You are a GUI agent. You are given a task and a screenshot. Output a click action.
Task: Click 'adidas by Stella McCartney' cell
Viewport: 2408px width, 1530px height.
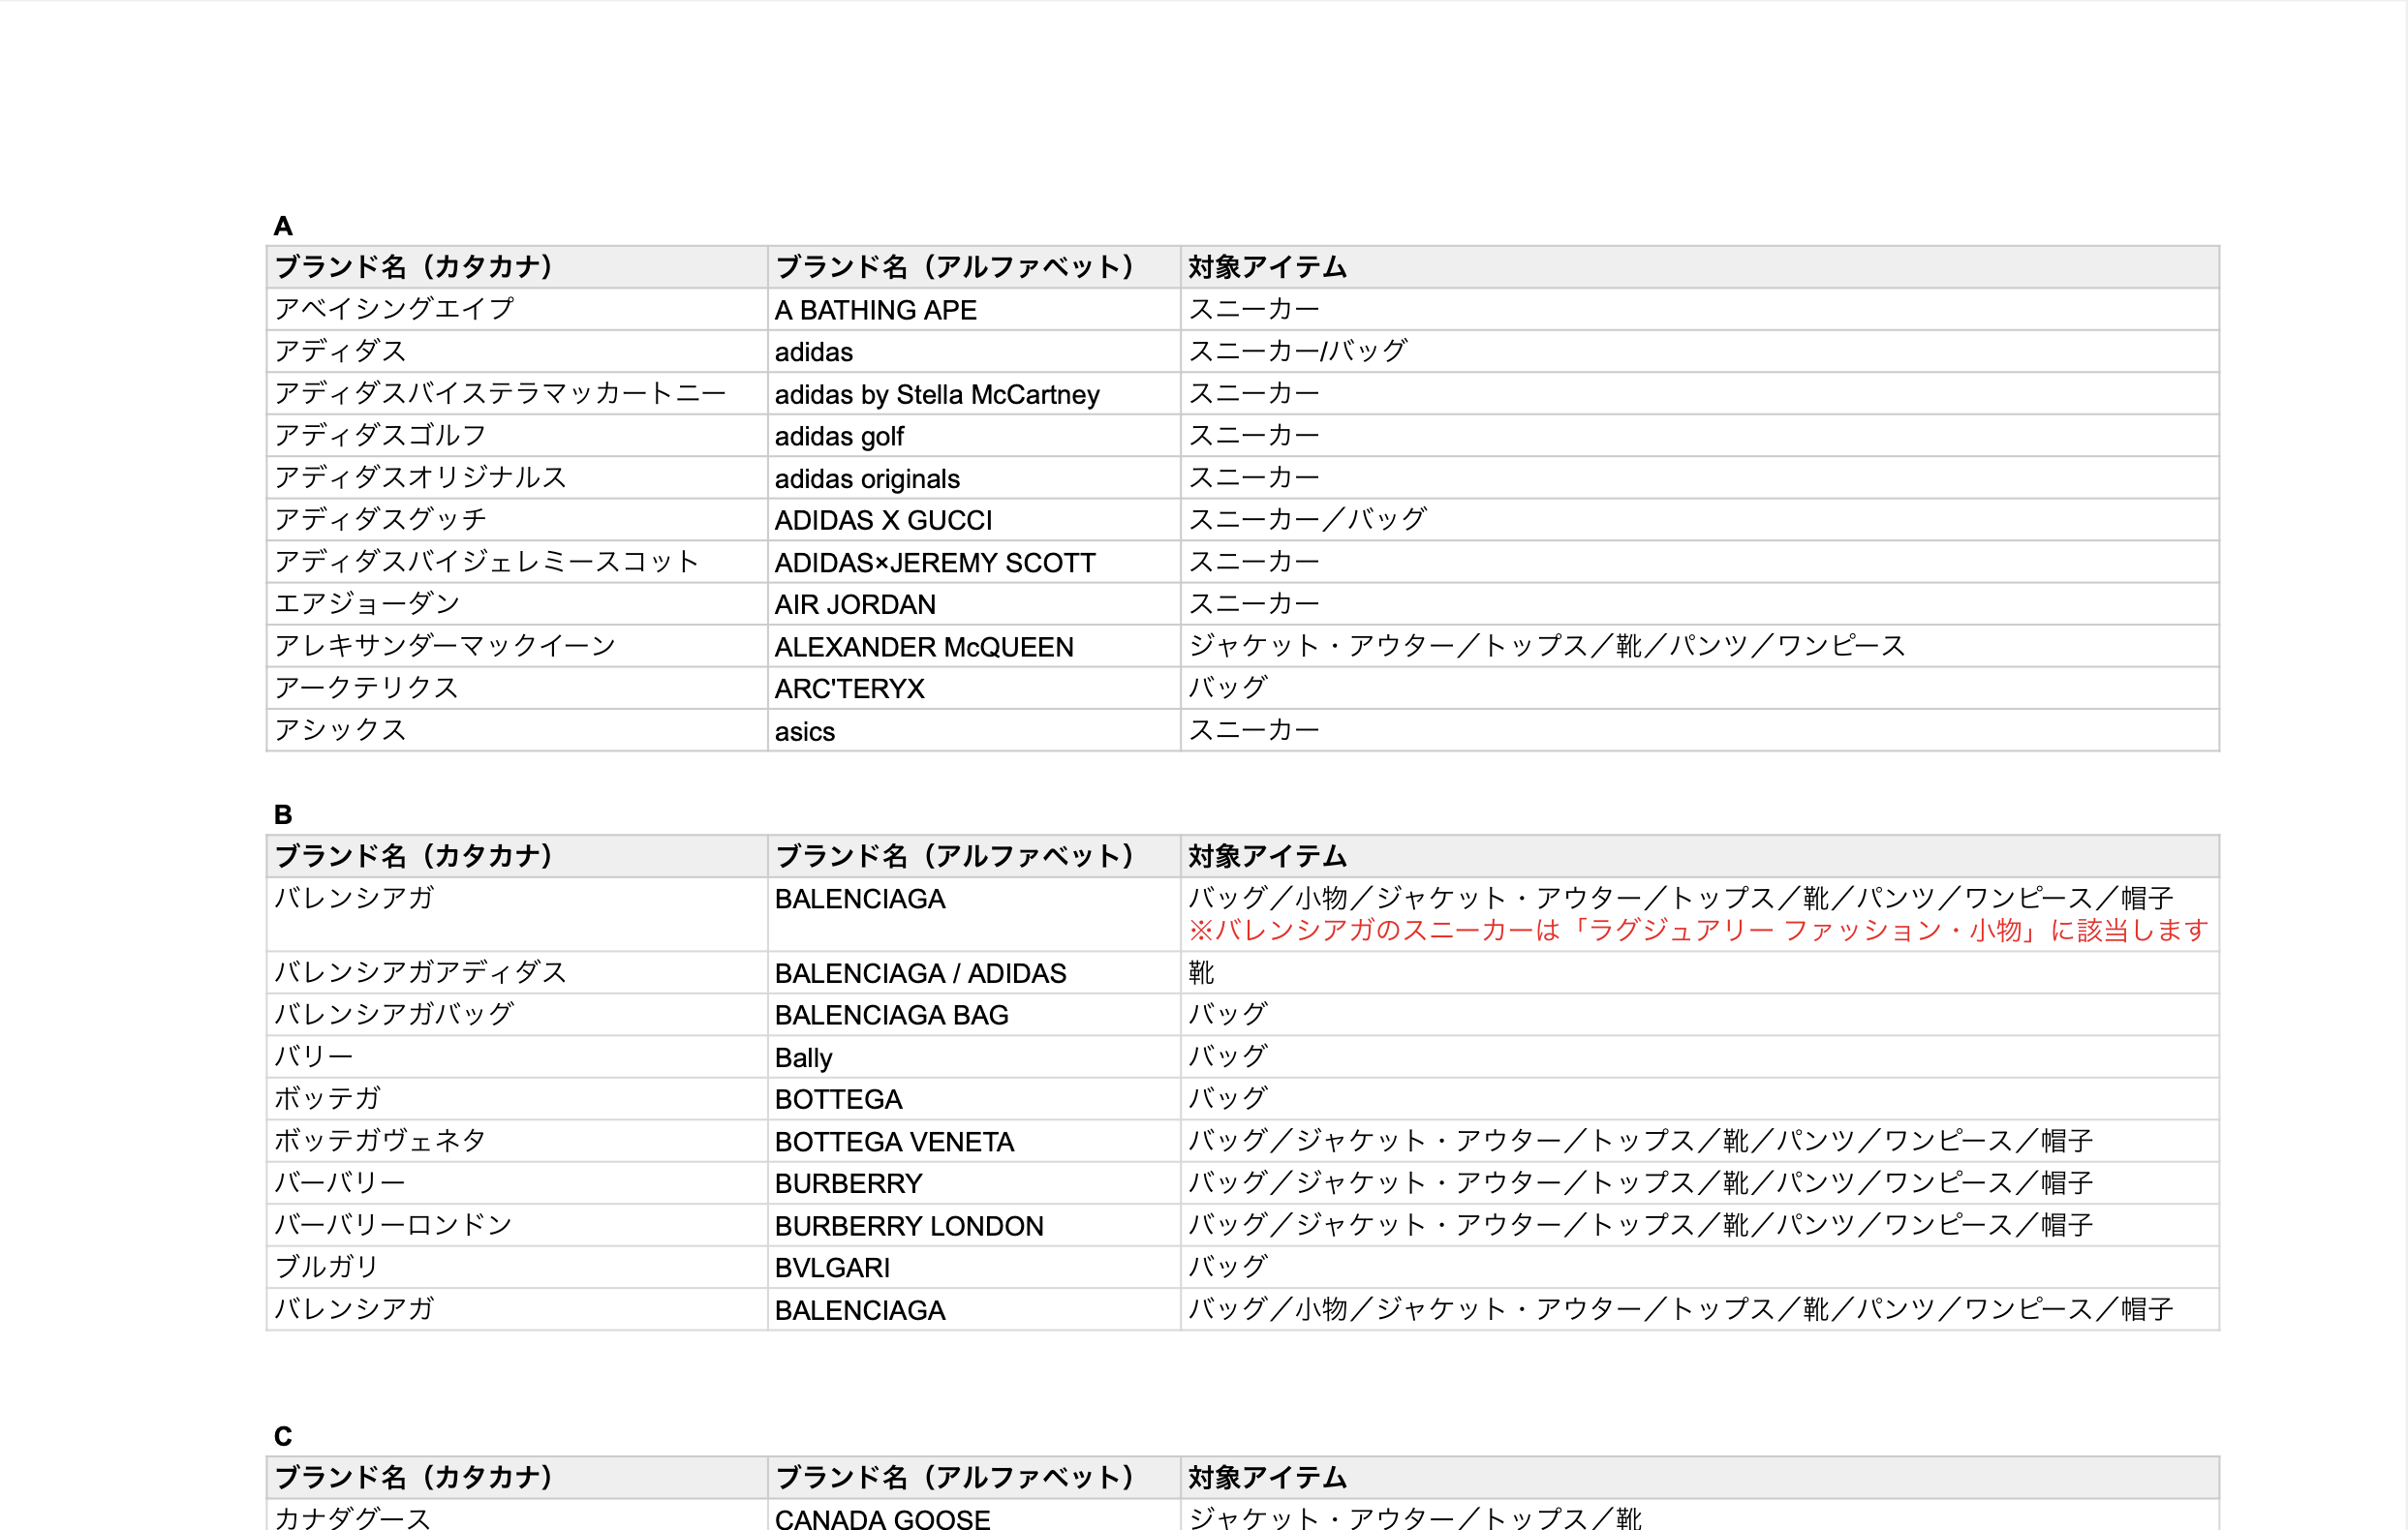click(973, 393)
